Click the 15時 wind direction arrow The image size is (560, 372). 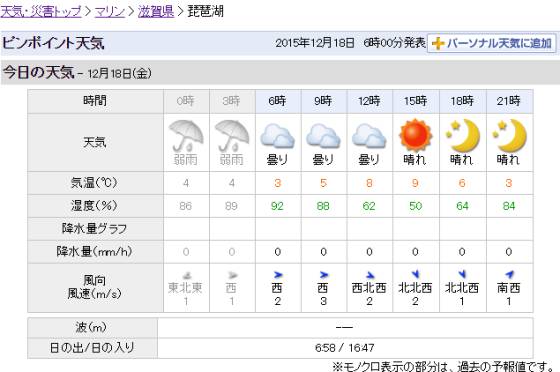415,274
